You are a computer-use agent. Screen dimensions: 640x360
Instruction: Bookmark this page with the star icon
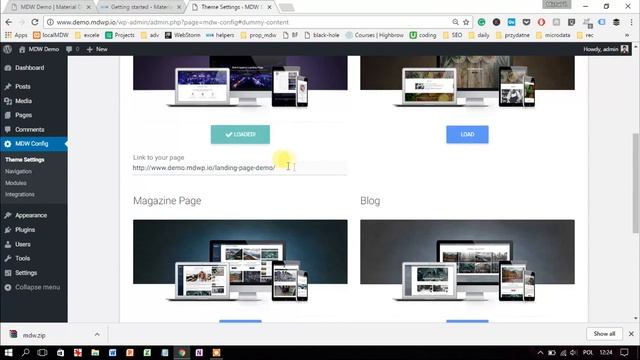coord(466,22)
